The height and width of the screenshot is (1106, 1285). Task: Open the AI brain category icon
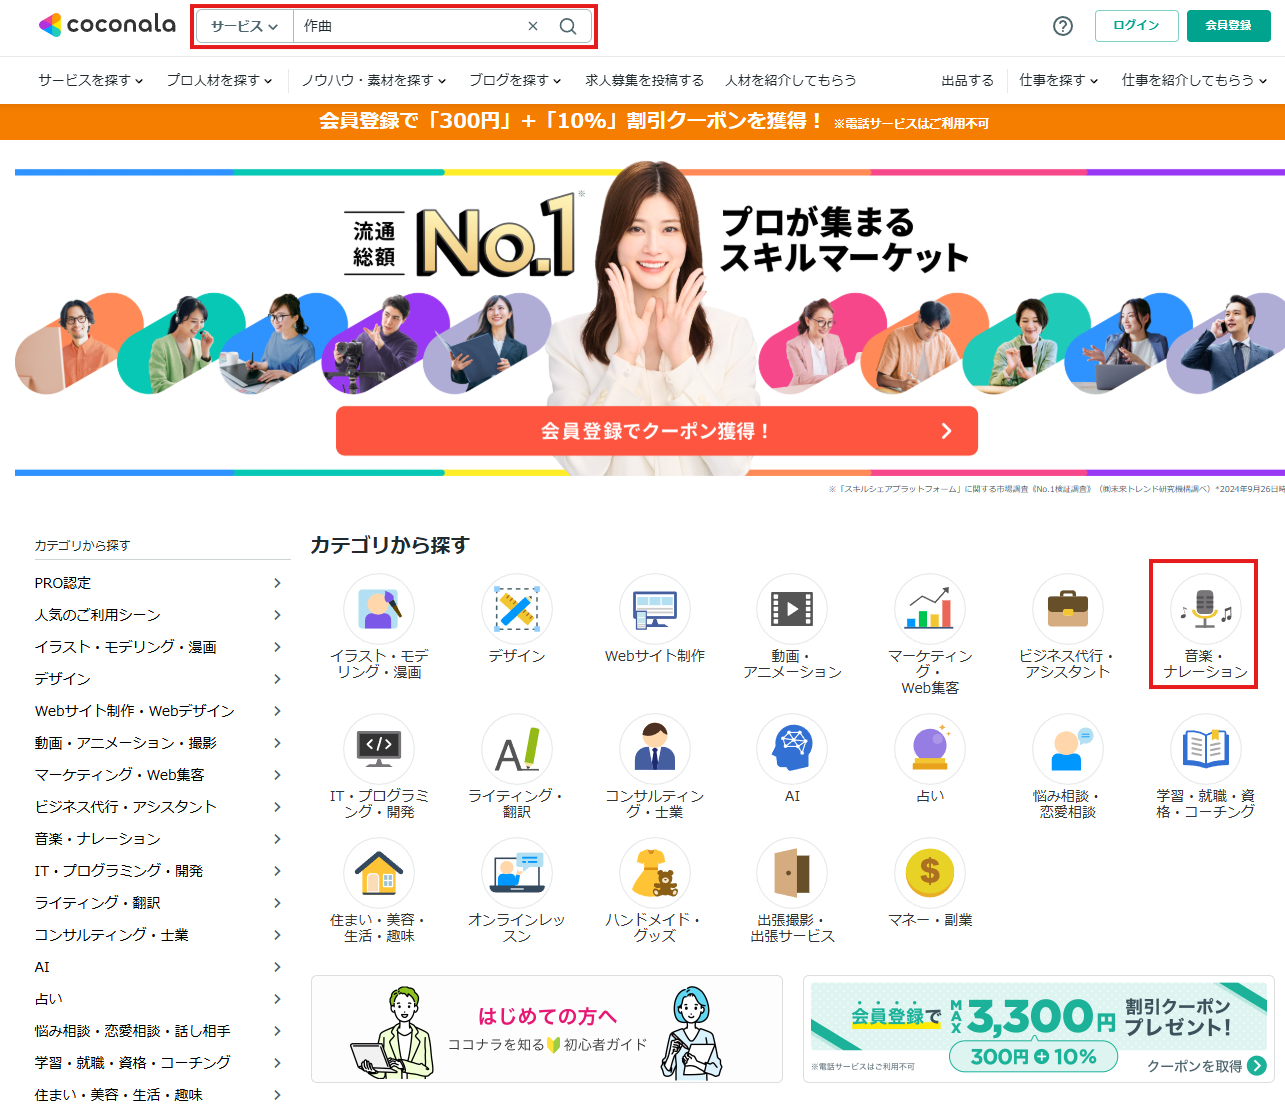(x=793, y=749)
